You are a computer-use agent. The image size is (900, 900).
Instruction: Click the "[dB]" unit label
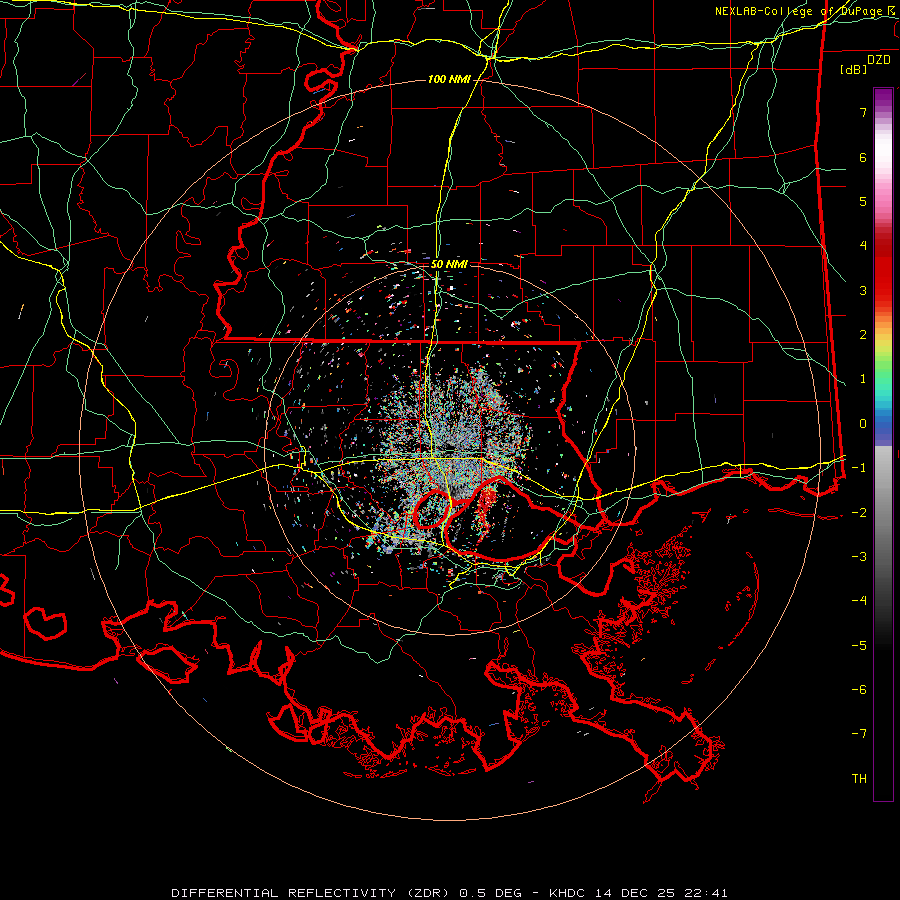[x=854, y=69]
